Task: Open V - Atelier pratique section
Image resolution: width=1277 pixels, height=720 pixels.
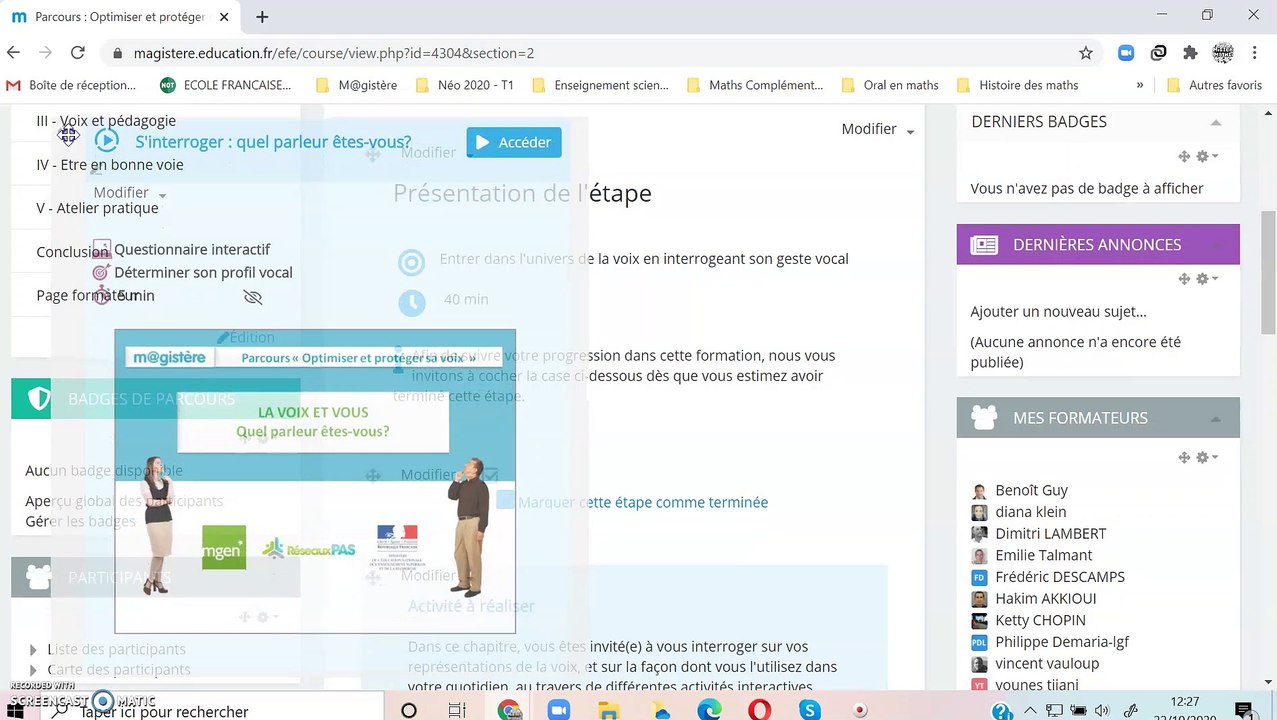Action: 97,208
